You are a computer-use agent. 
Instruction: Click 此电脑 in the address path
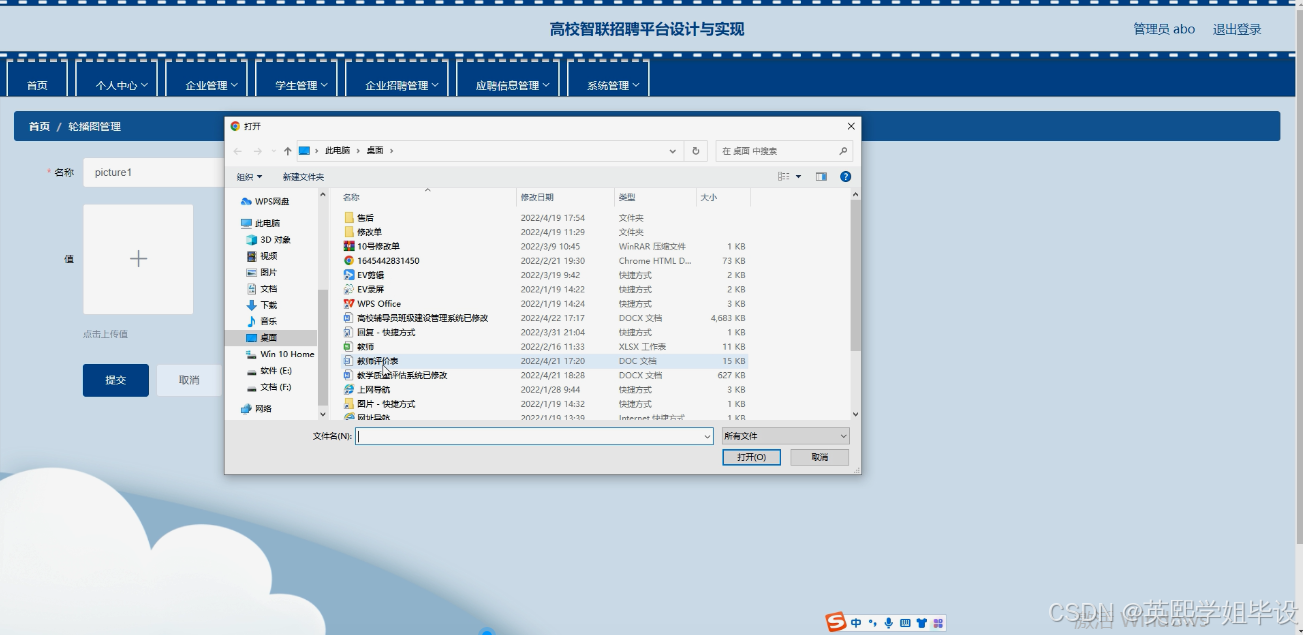point(337,151)
